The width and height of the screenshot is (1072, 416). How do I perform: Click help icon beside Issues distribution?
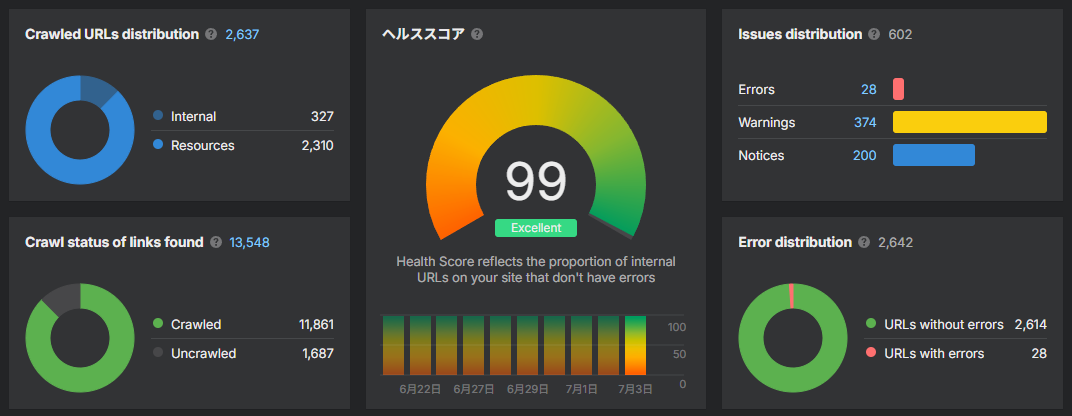point(874,34)
